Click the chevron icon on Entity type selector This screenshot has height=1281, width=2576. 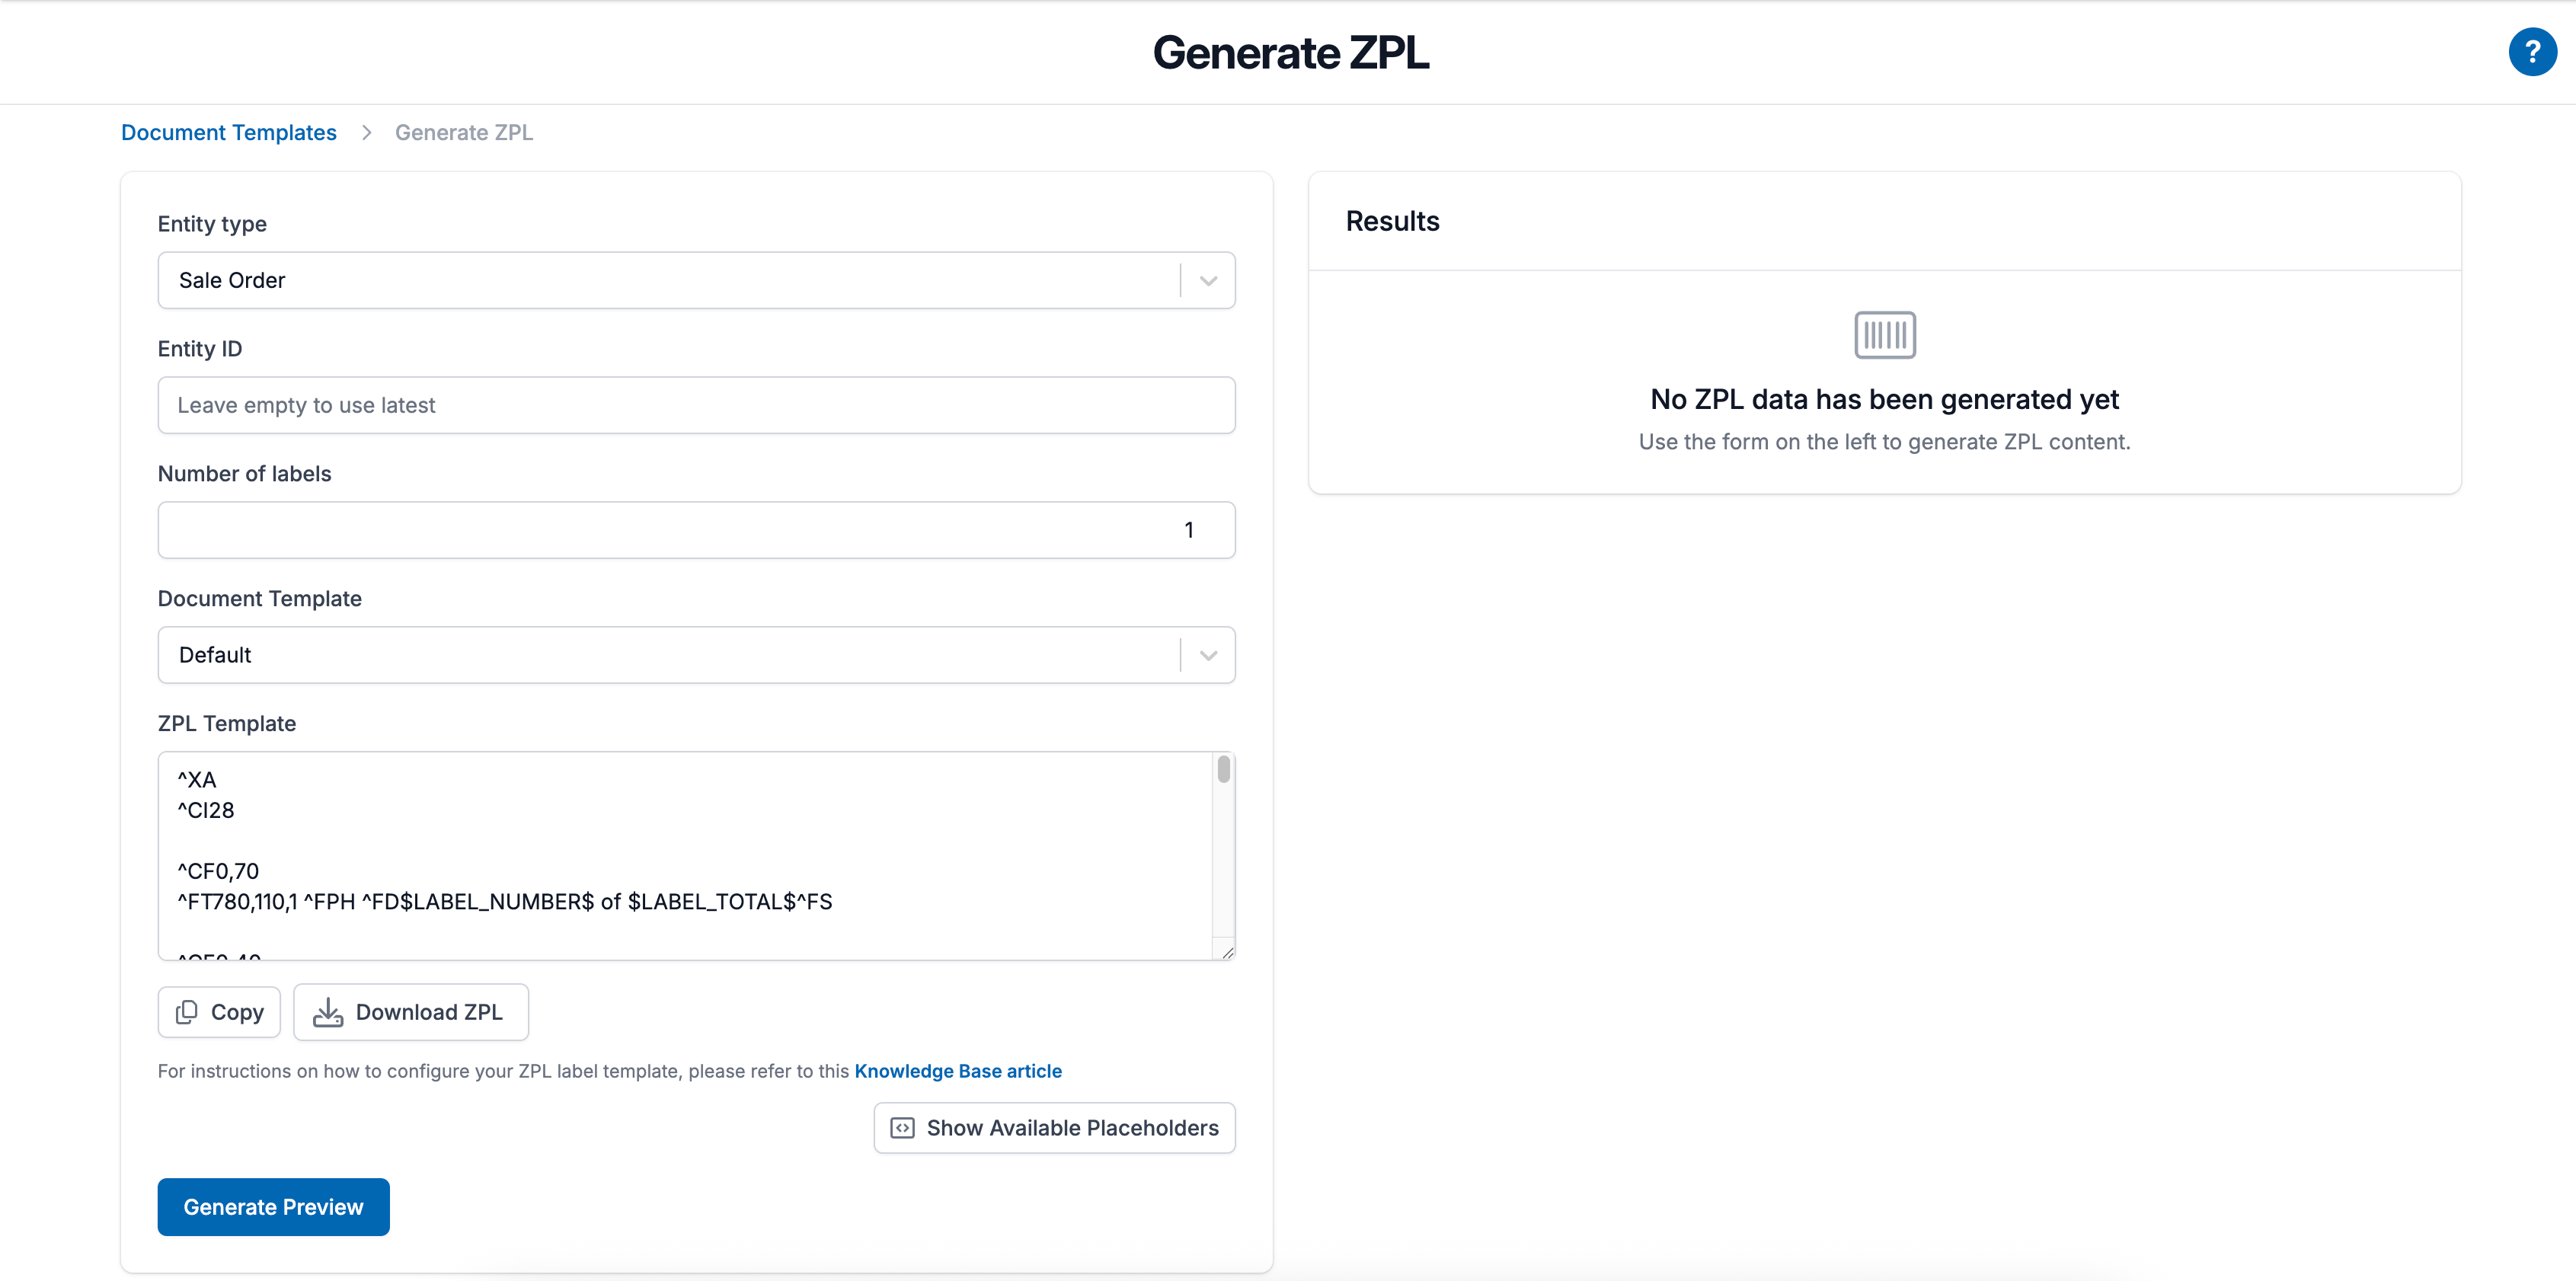tap(1207, 280)
